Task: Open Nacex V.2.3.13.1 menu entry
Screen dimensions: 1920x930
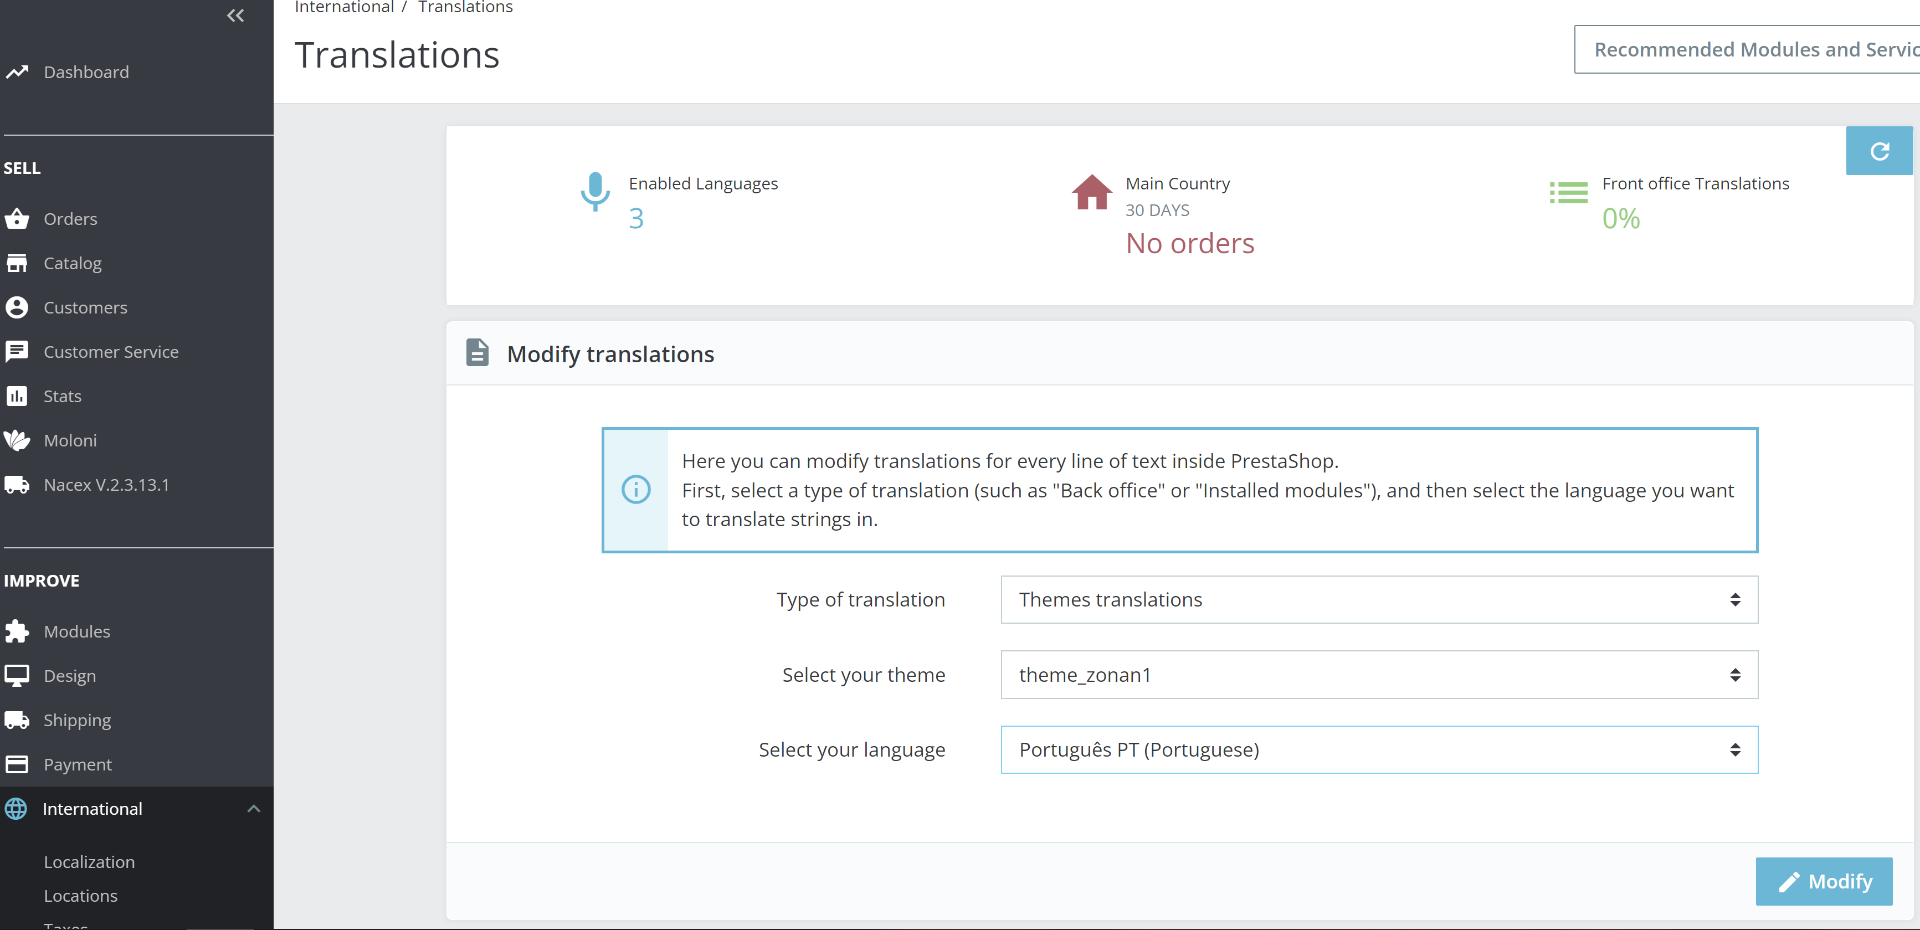Action: coord(106,485)
